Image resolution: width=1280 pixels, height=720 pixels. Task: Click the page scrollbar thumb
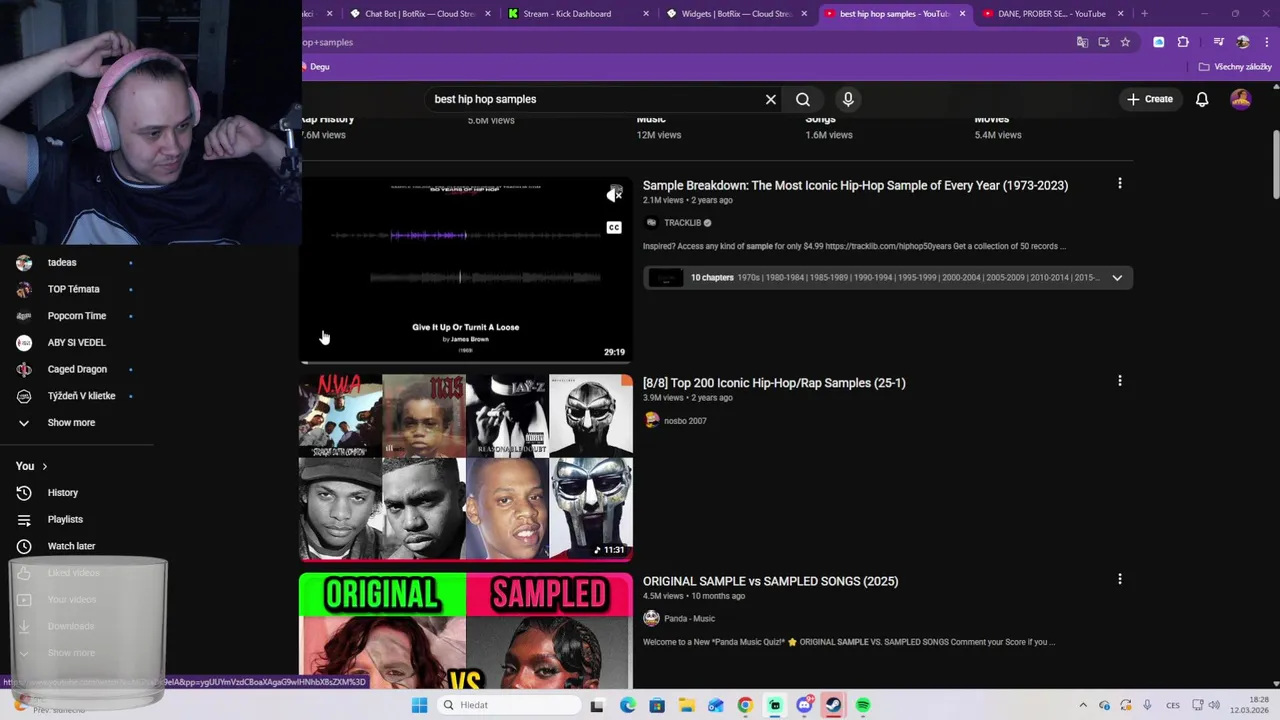(x=1275, y=165)
